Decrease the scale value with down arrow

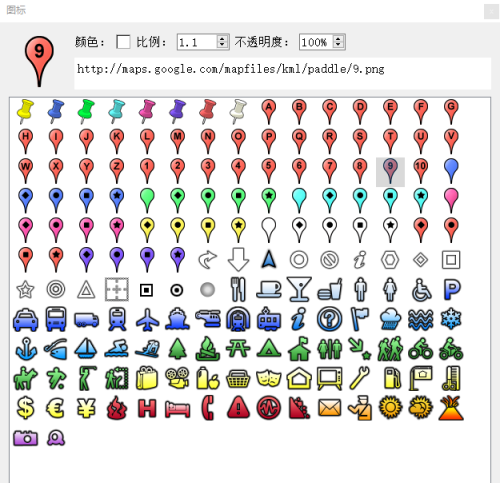pos(222,45)
